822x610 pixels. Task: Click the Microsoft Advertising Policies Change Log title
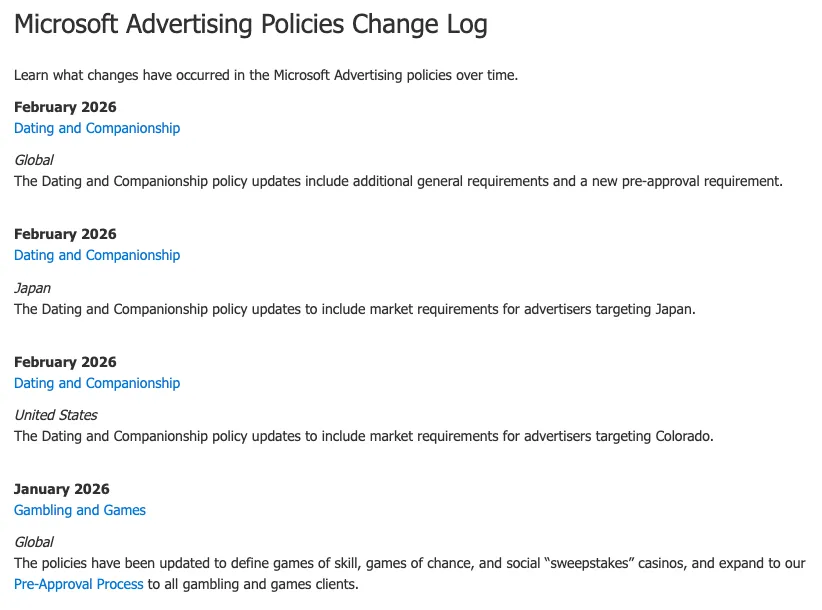(x=251, y=25)
